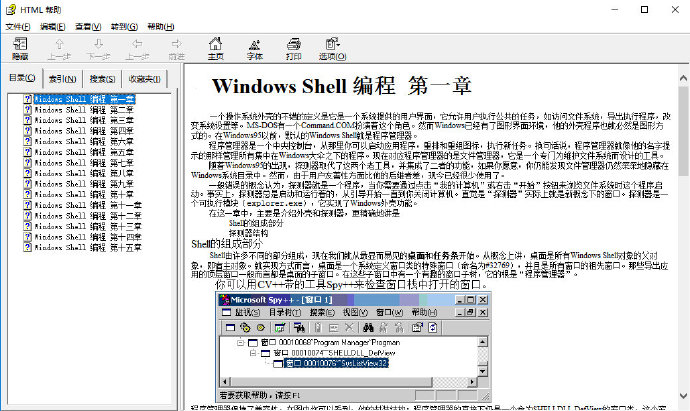Select Windows Shell 编程 第十章 topic
This screenshot has height=411, width=690.
point(84,194)
